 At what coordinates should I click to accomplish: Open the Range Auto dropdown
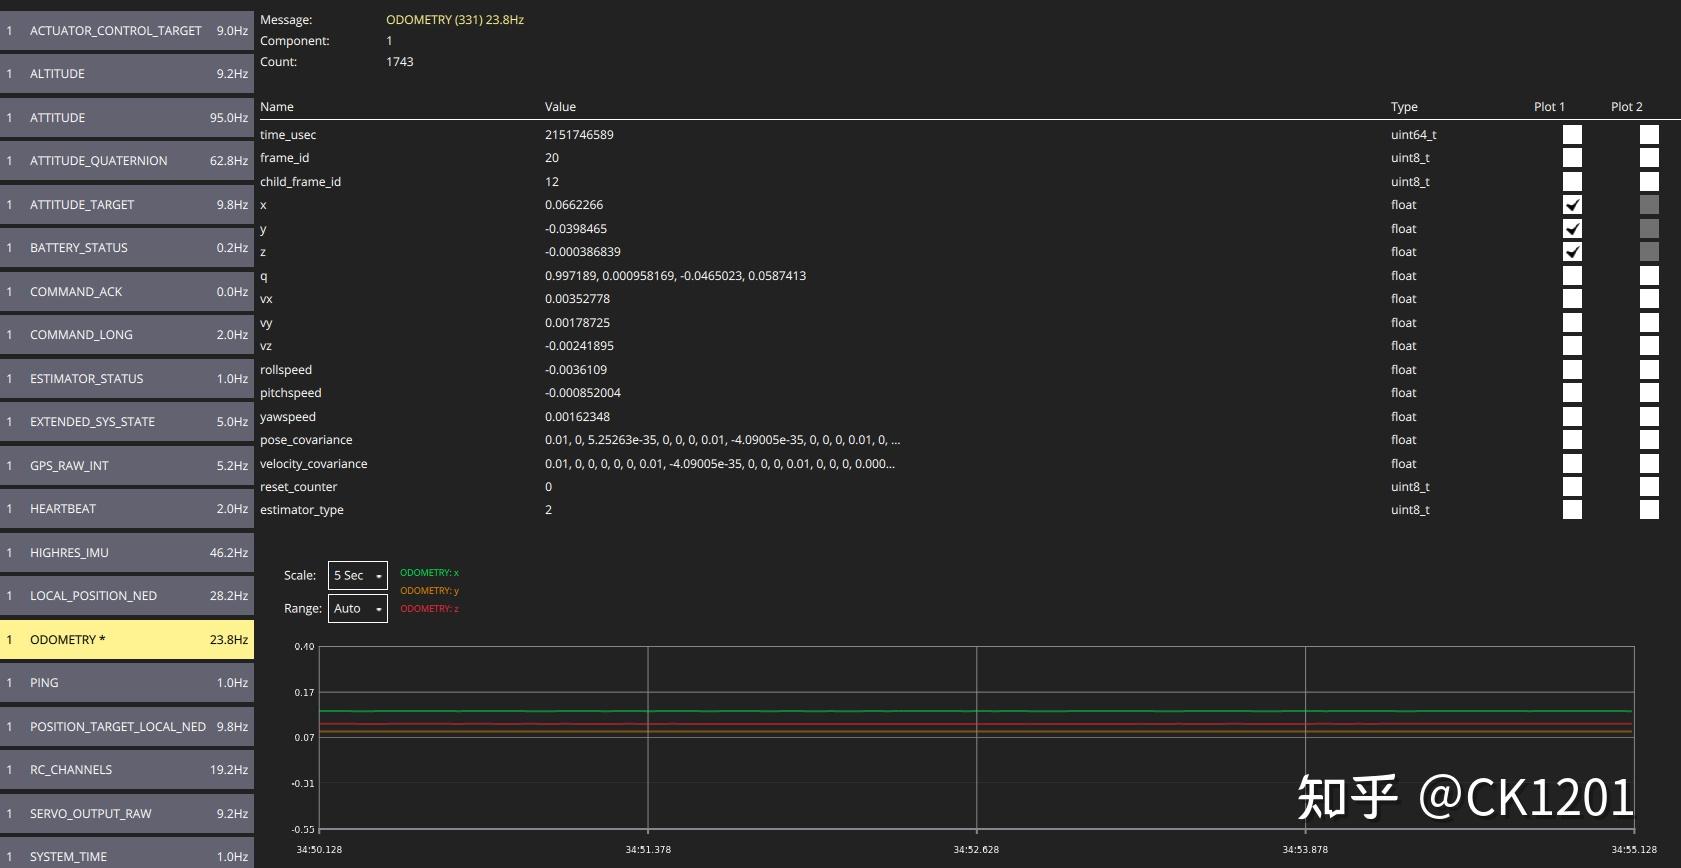[357, 609]
